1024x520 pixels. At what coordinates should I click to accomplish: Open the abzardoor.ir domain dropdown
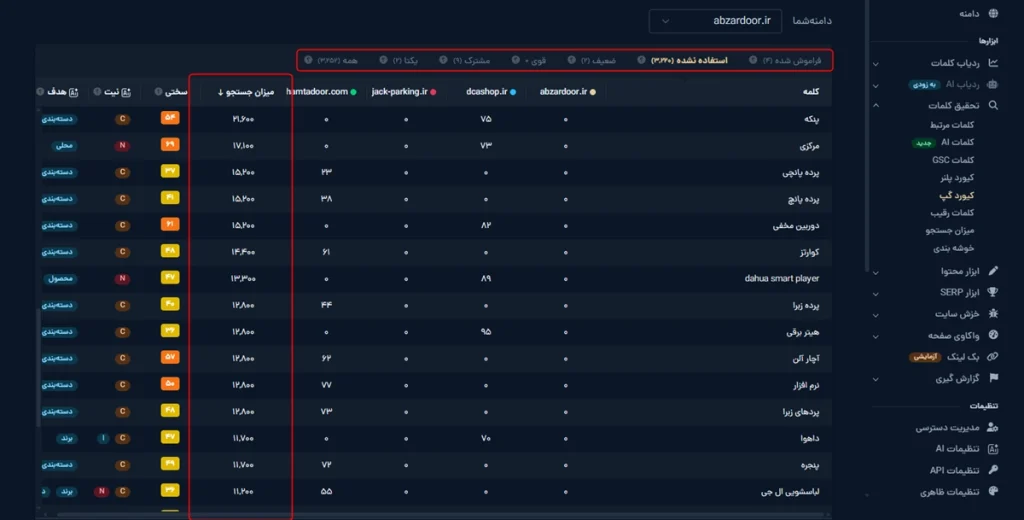tap(715, 21)
